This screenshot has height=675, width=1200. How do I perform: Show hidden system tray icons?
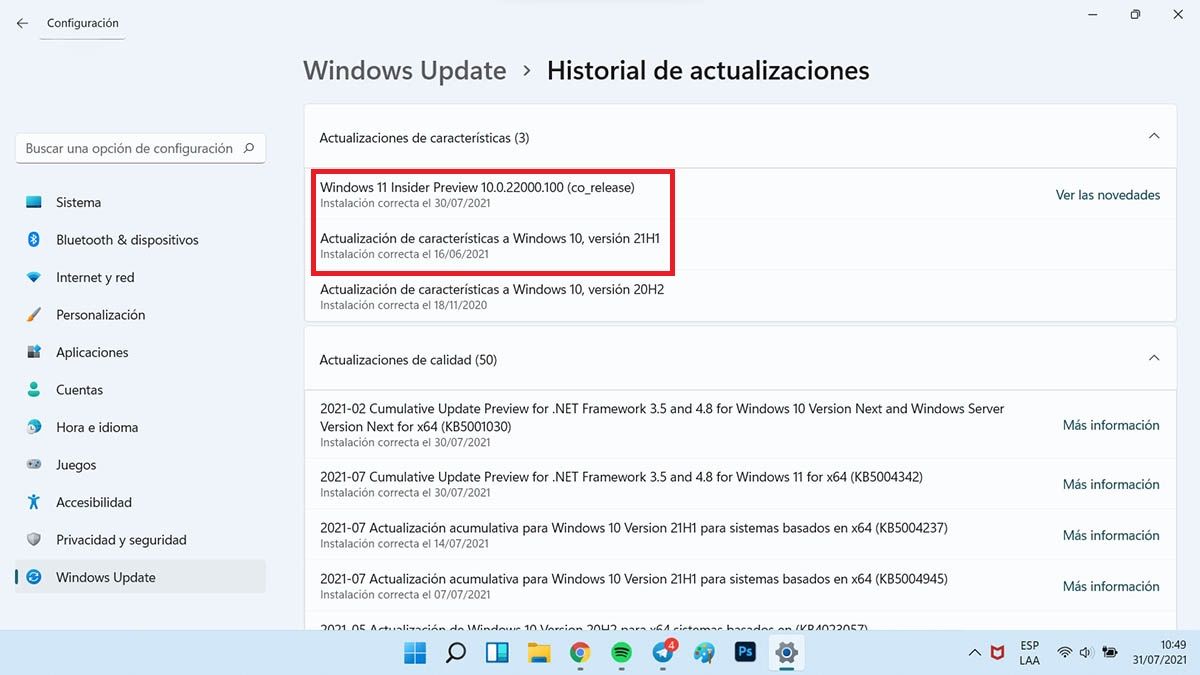click(x=975, y=653)
